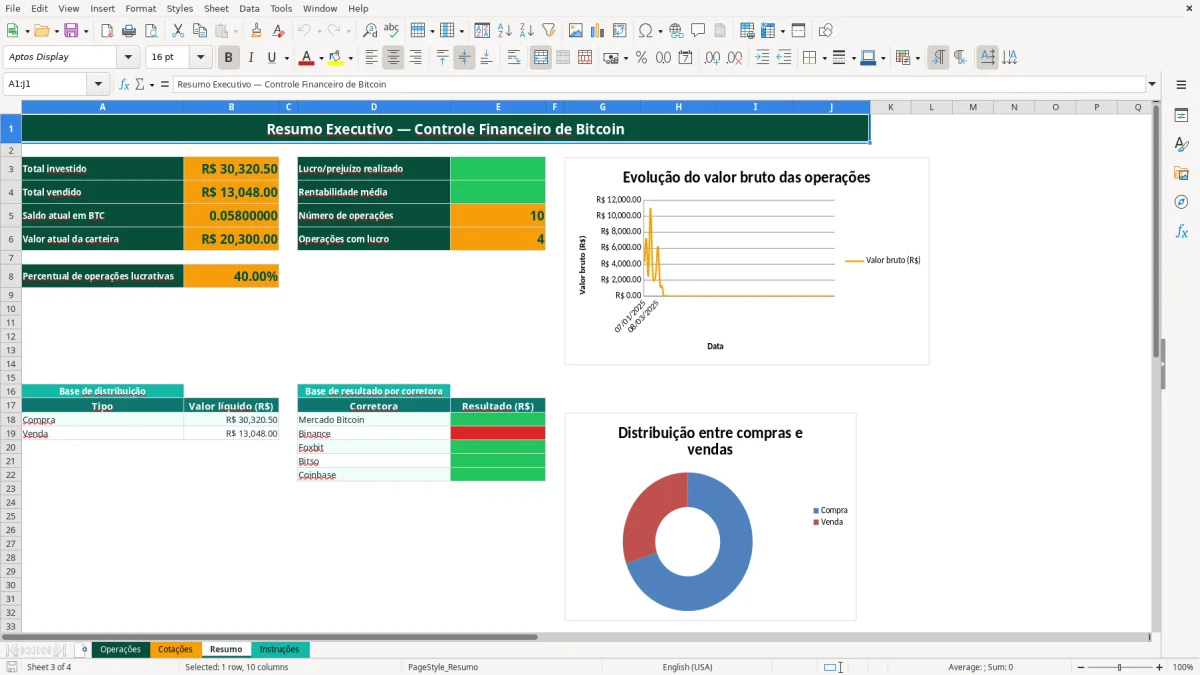Activate Clone Formatting paintbrush
Image resolution: width=1200 pixels, height=675 pixels.
tap(257, 31)
